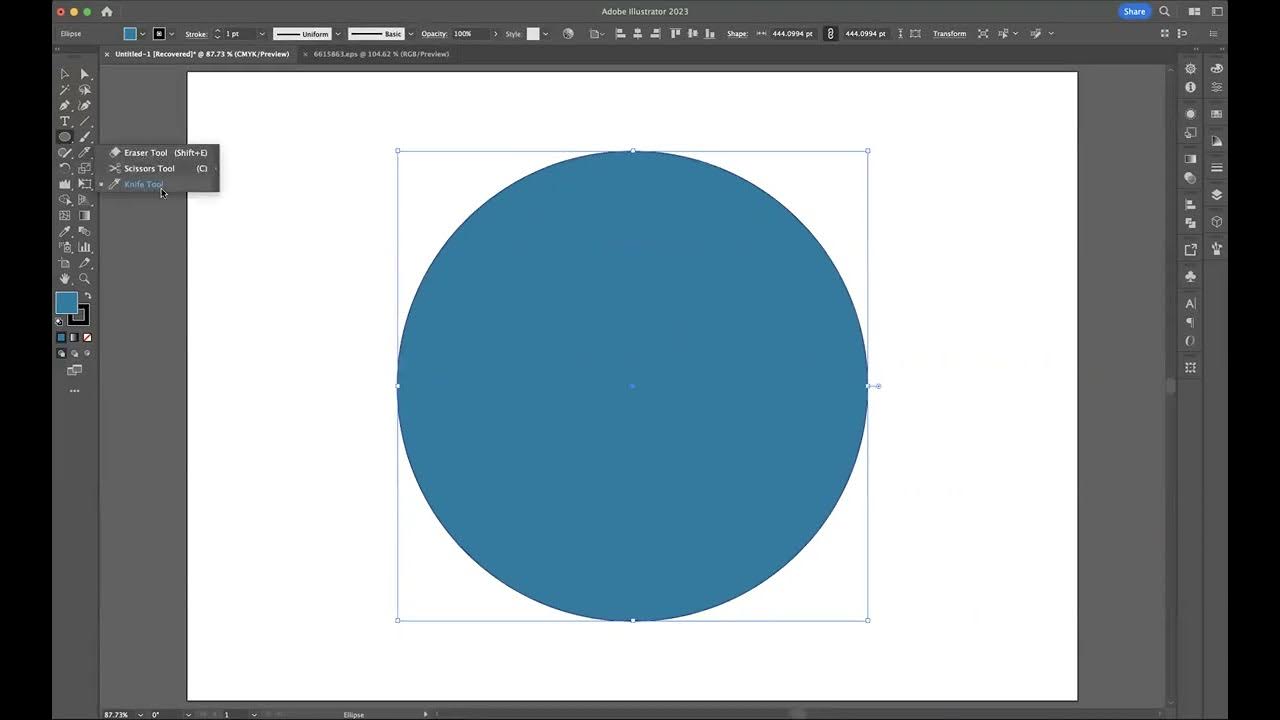Select the Zoom tool

pos(84,280)
